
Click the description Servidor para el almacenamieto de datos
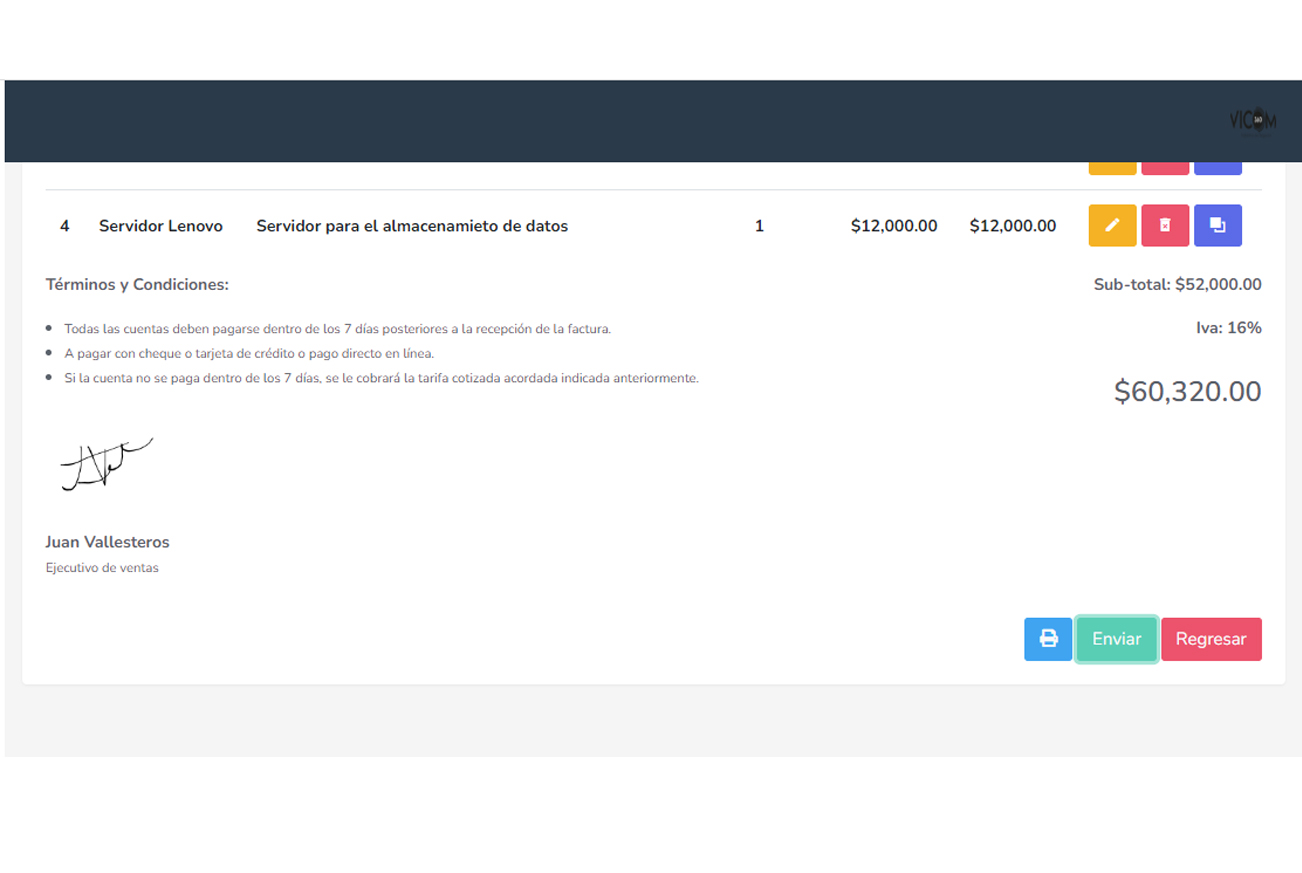pyautogui.click(x=411, y=226)
